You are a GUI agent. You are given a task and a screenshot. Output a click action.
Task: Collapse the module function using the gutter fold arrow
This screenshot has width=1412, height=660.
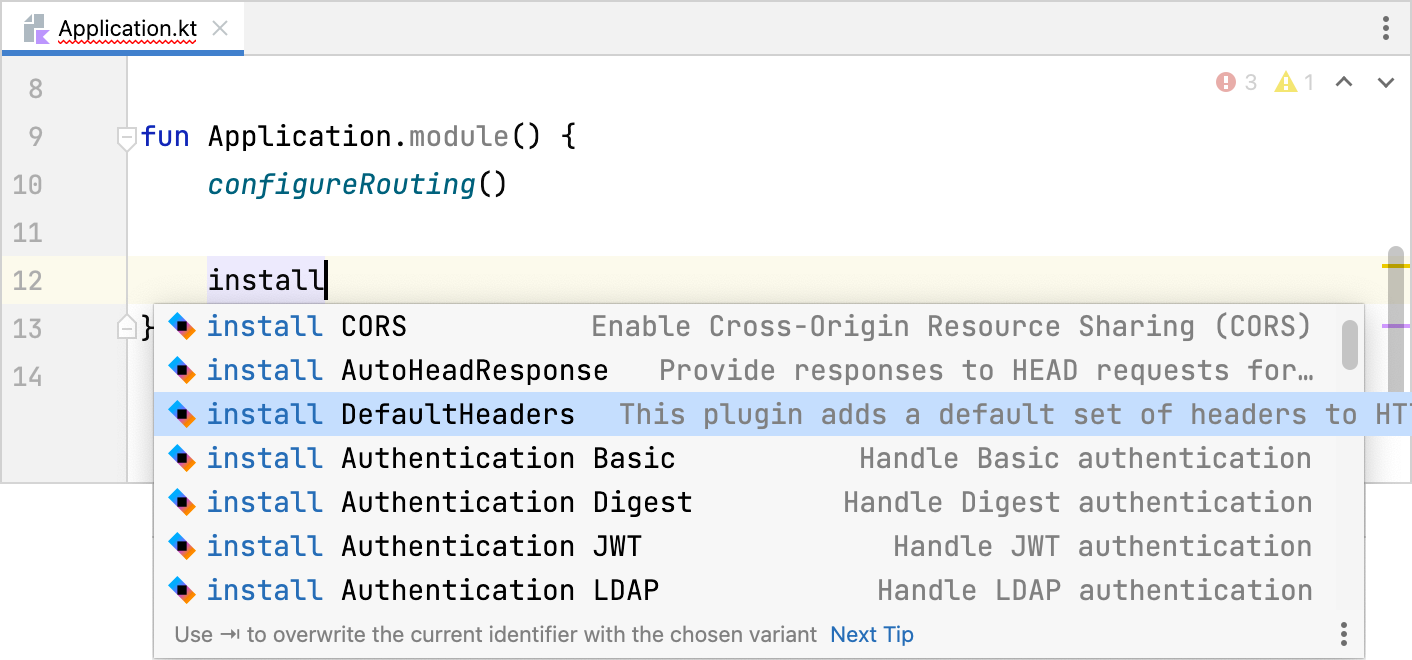[x=126, y=136]
